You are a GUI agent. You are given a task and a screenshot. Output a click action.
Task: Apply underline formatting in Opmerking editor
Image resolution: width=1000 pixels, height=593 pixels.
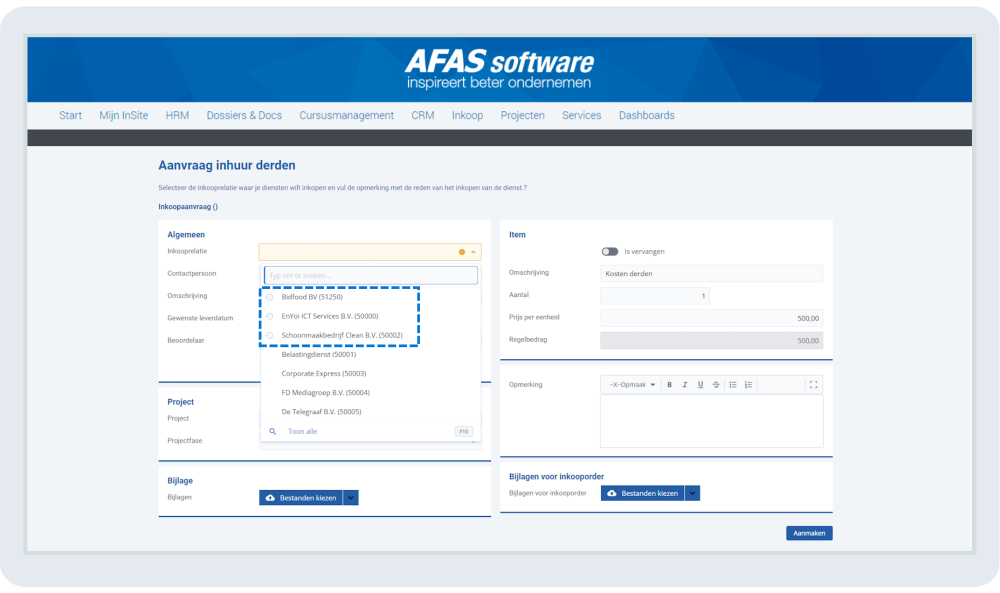pyautogui.click(x=700, y=384)
